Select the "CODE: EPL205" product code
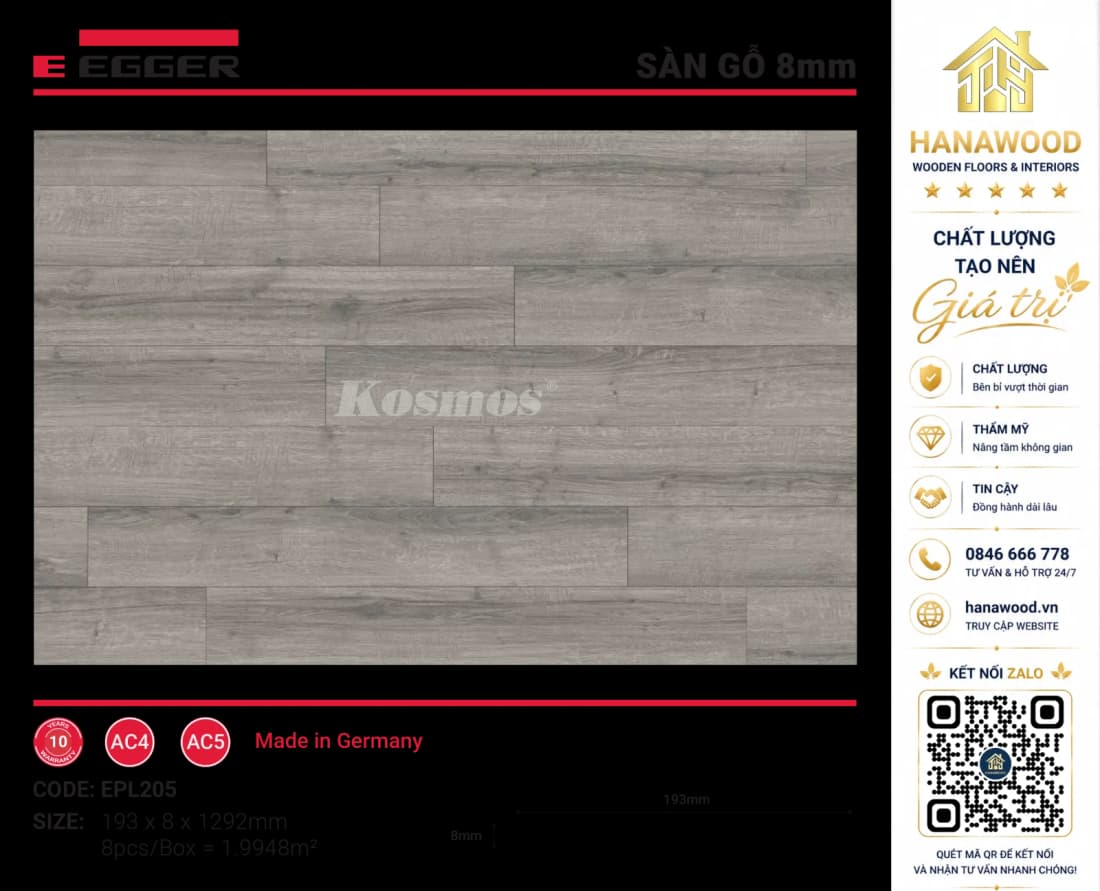The width and height of the screenshot is (1100, 891). tap(105, 789)
